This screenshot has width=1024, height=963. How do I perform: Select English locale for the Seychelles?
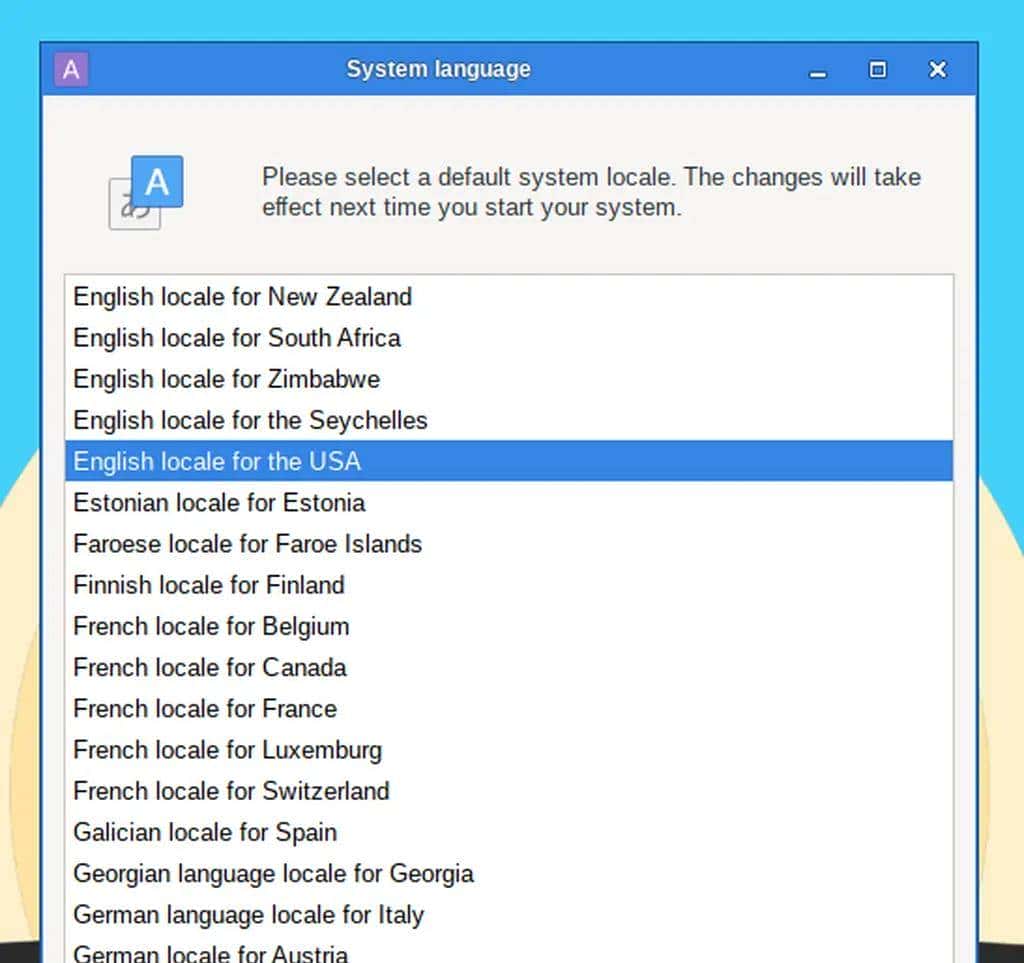pos(249,420)
